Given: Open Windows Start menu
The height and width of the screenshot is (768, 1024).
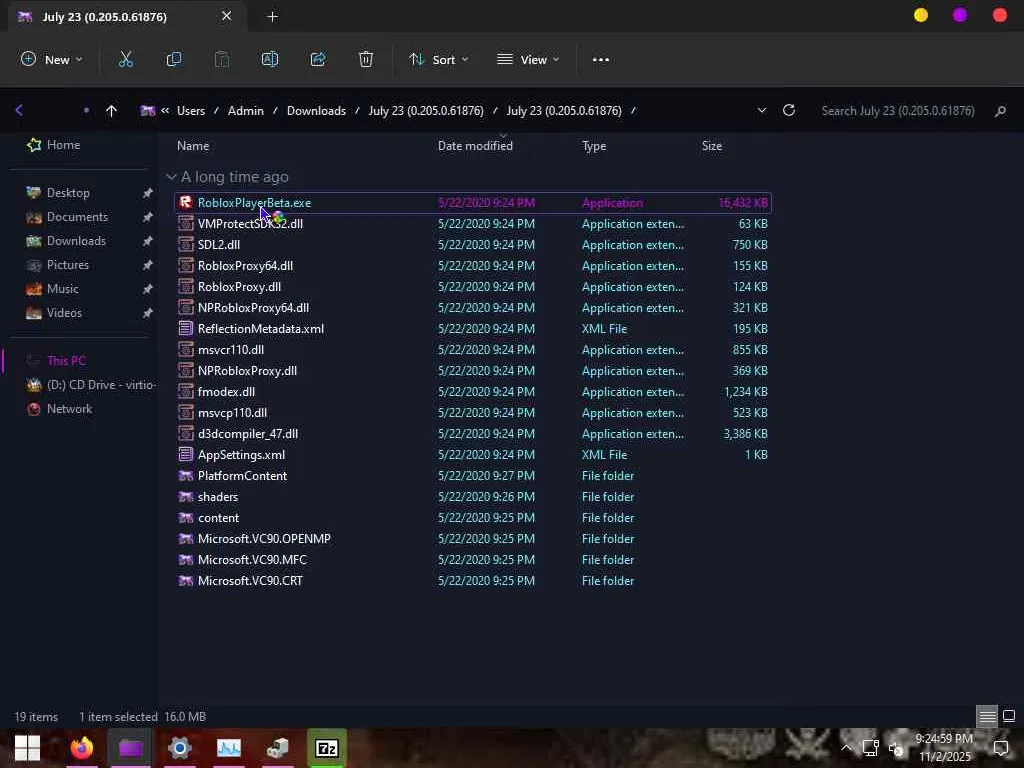Looking at the screenshot, I should click(27, 748).
